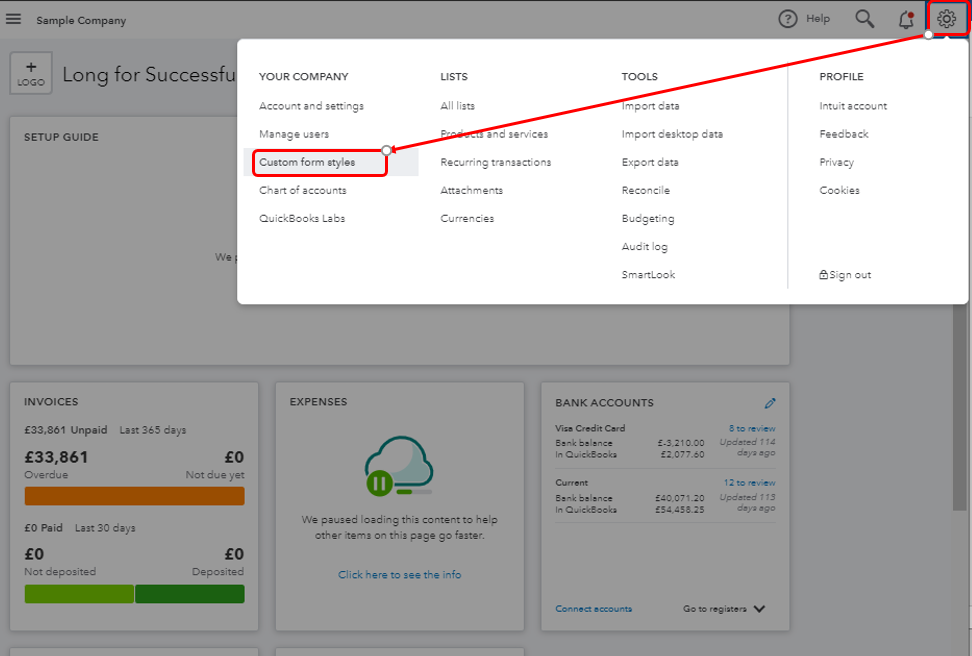972x656 pixels.
Task: Open Intuit account profile
Action: click(x=853, y=106)
